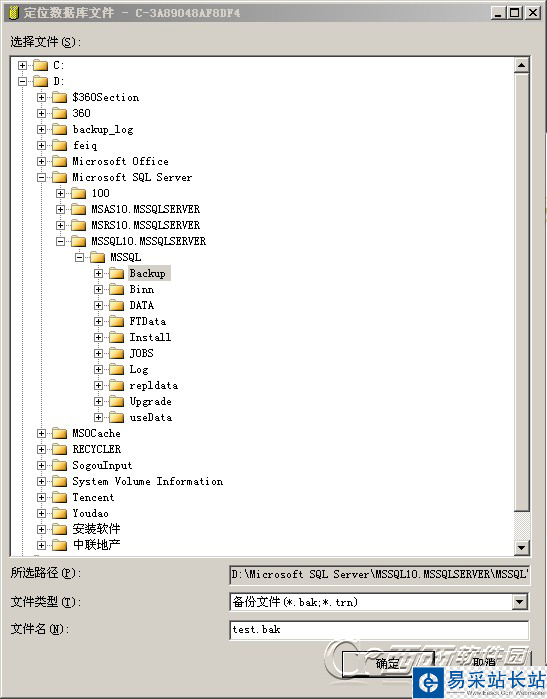The height and width of the screenshot is (699, 547).
Task: Click the MSSQL10.MSSQLSERVER folder icon
Action: 78,242
